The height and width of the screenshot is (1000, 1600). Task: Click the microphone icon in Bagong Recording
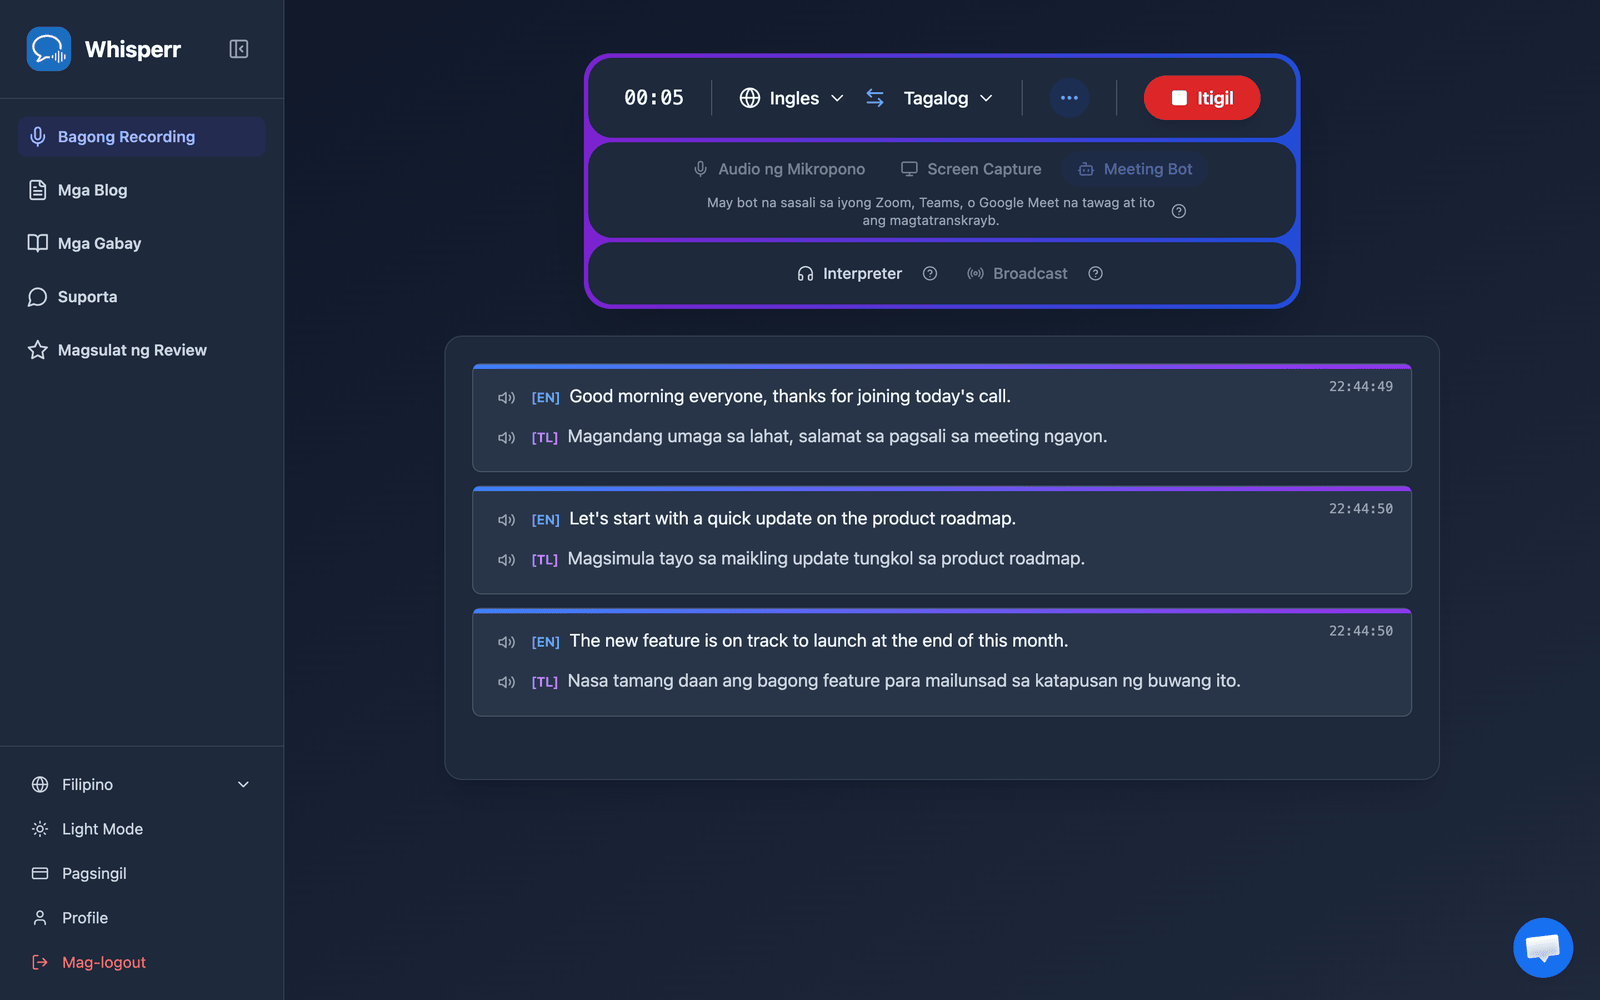[x=38, y=137]
